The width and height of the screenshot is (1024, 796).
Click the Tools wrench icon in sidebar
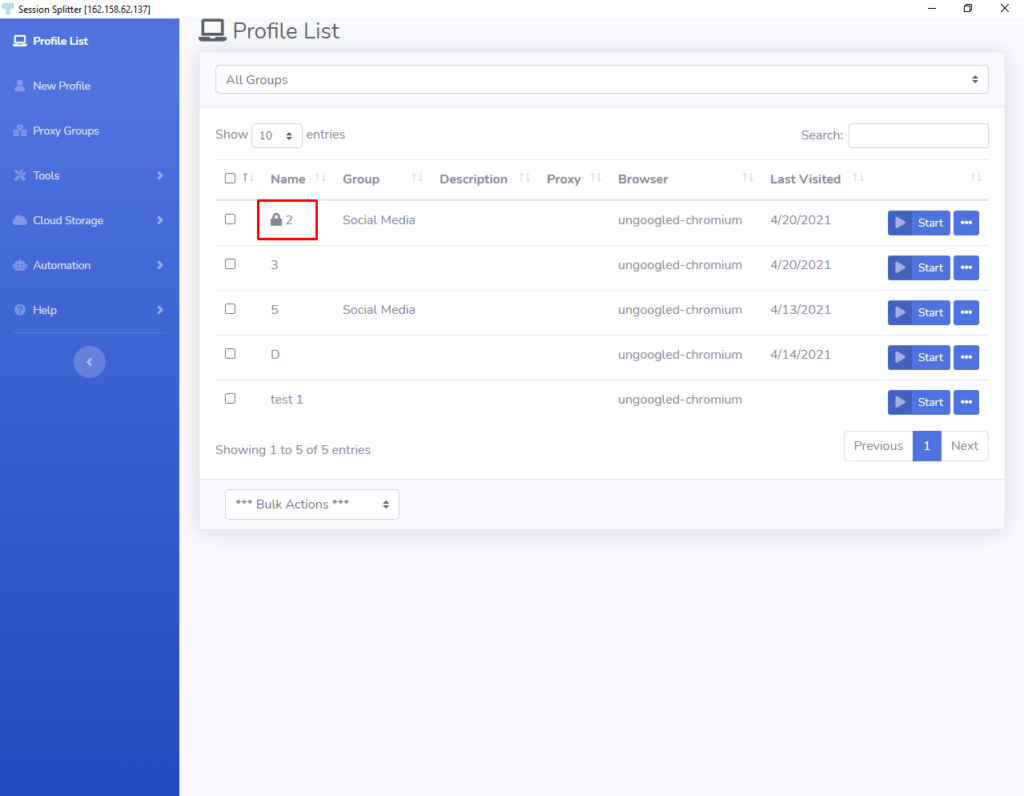pos(20,176)
